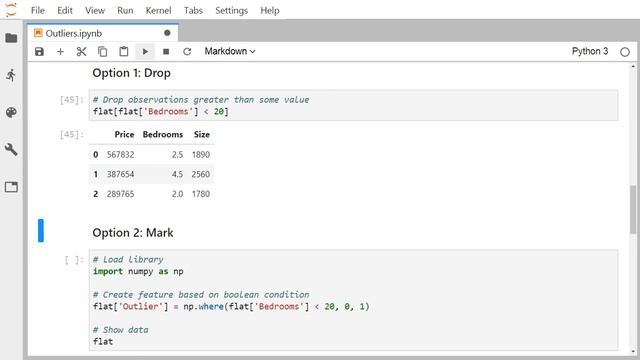Screen dimensions: 640x360
Task: Click the output prompt [45] beside the table
Action: pos(71,134)
